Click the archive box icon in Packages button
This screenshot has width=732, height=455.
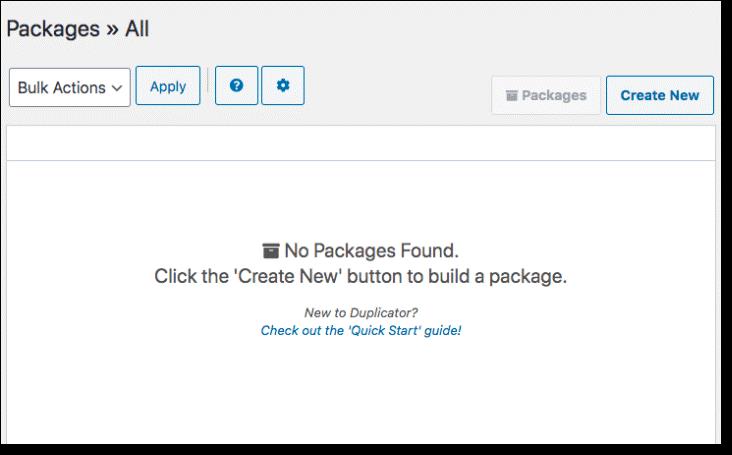point(512,96)
